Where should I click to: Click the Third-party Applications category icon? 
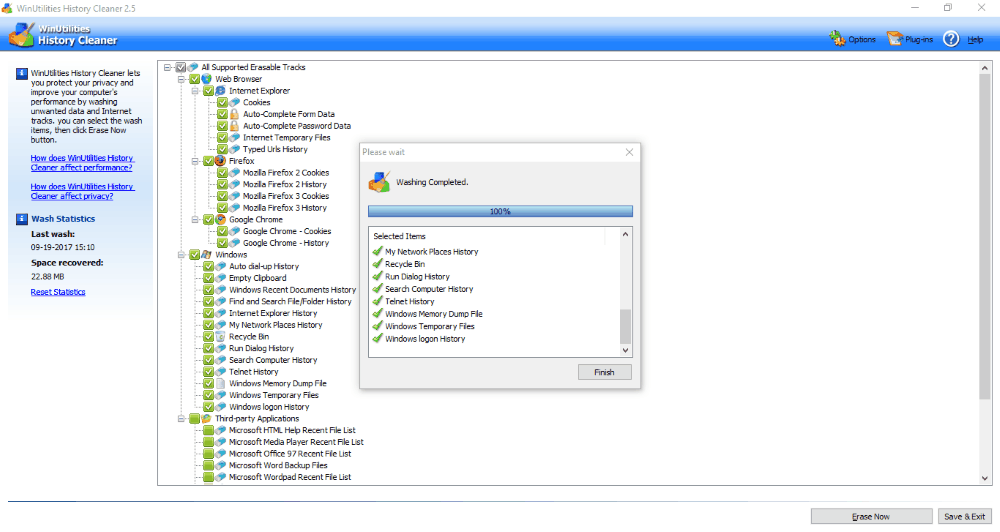click(x=207, y=418)
